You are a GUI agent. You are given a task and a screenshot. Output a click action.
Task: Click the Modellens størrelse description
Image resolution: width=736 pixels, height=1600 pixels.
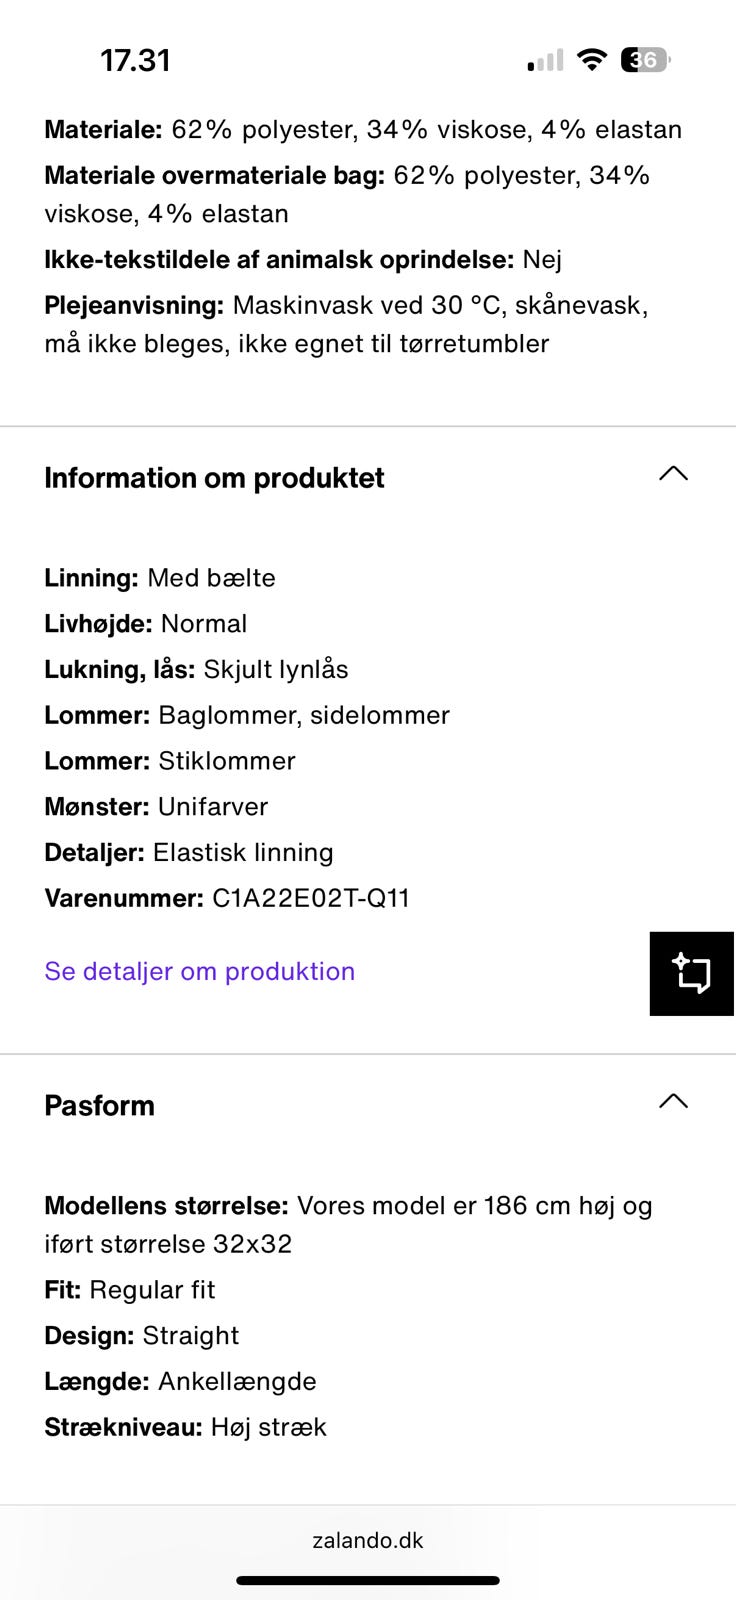tap(348, 1224)
